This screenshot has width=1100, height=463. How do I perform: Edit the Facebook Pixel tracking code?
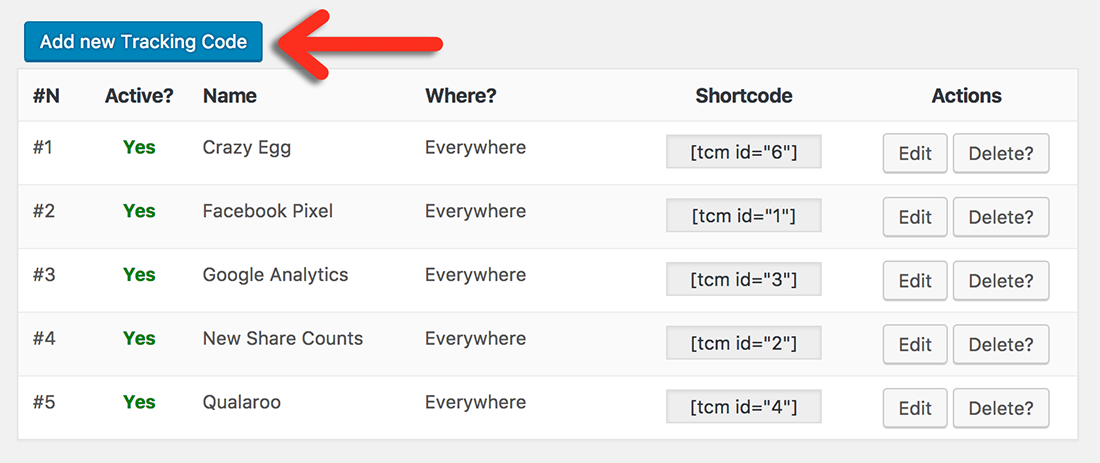coord(914,217)
